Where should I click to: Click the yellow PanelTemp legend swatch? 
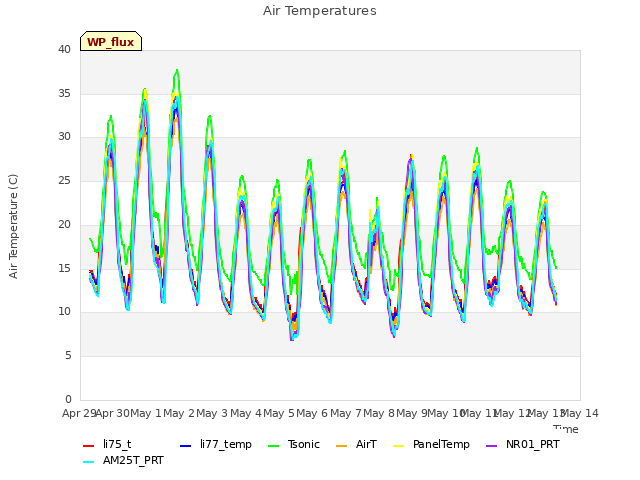coord(398,446)
